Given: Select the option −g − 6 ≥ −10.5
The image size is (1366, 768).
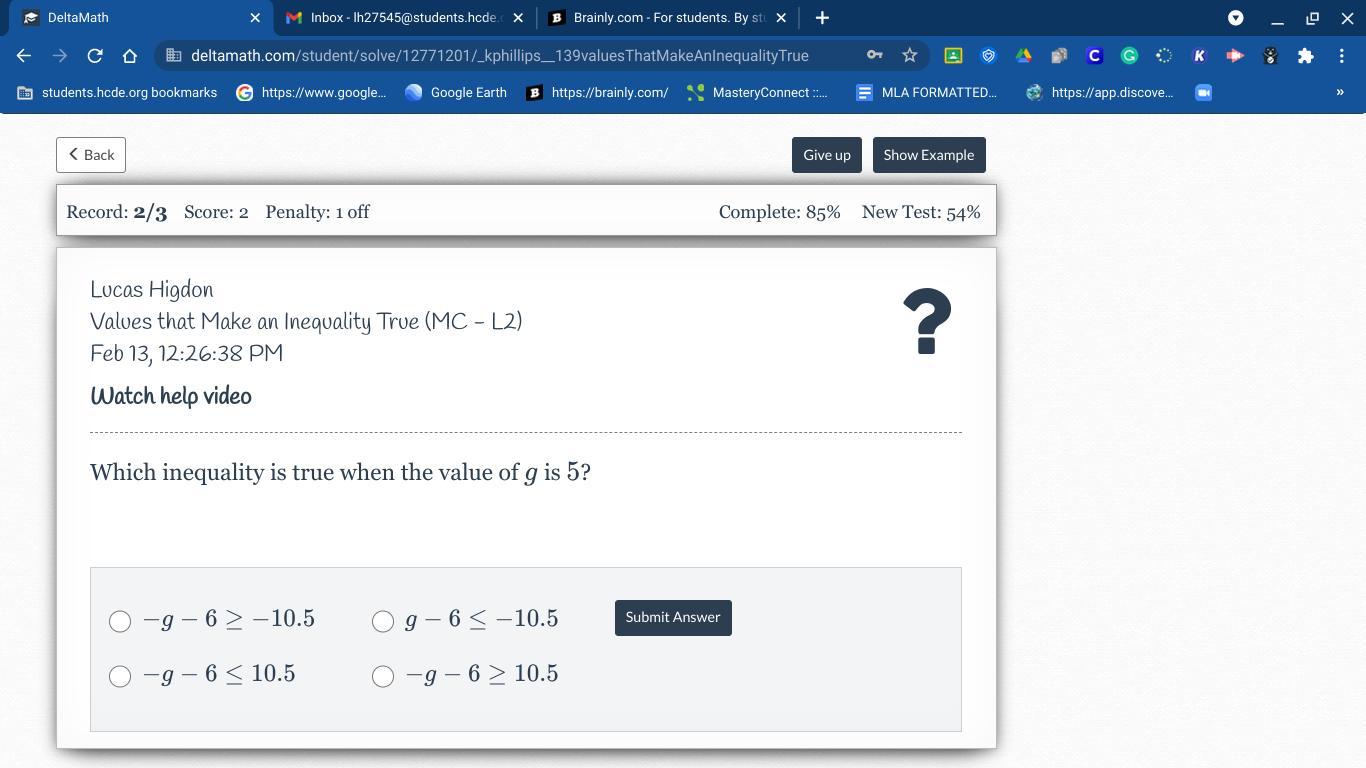Looking at the screenshot, I should pos(120,622).
